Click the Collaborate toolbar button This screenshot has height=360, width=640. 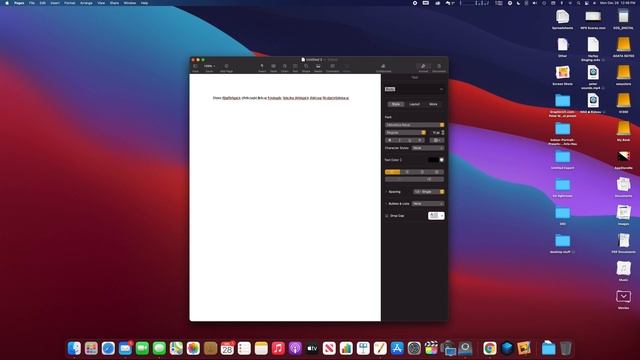point(383,67)
